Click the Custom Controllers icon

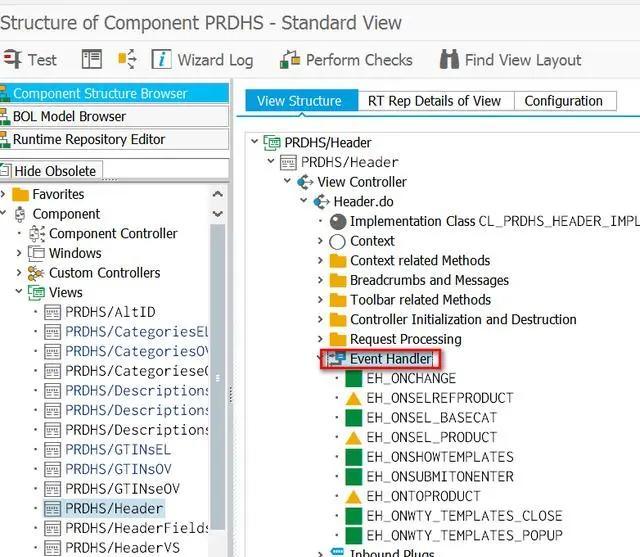click(36, 273)
